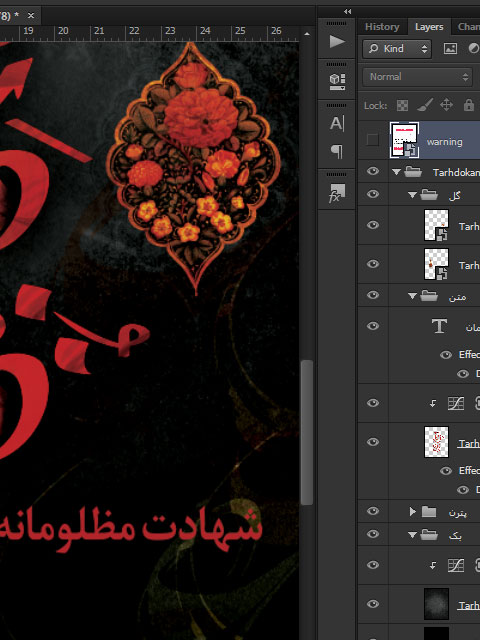Lock position move-arrows icon
Image resolution: width=480 pixels, height=640 pixels.
point(447,105)
